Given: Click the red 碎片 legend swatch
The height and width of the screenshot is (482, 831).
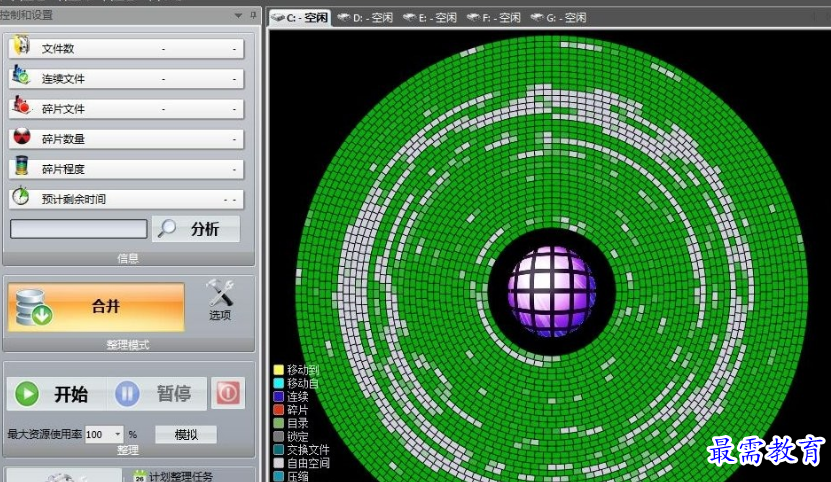Looking at the screenshot, I should [278, 409].
